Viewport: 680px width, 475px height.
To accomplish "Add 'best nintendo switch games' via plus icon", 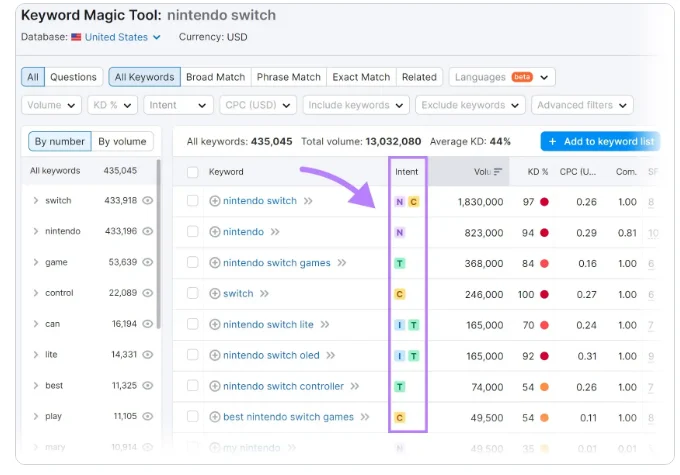I will pos(215,417).
